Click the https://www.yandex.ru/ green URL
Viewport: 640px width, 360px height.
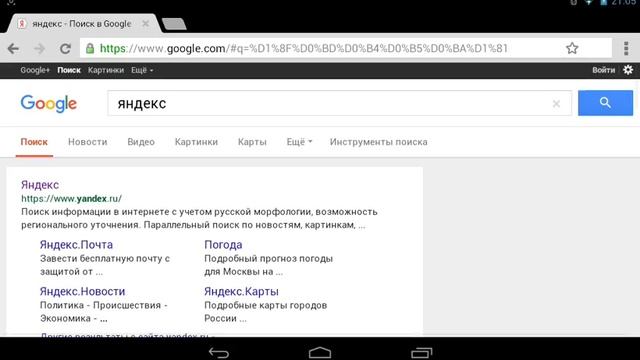(71, 199)
